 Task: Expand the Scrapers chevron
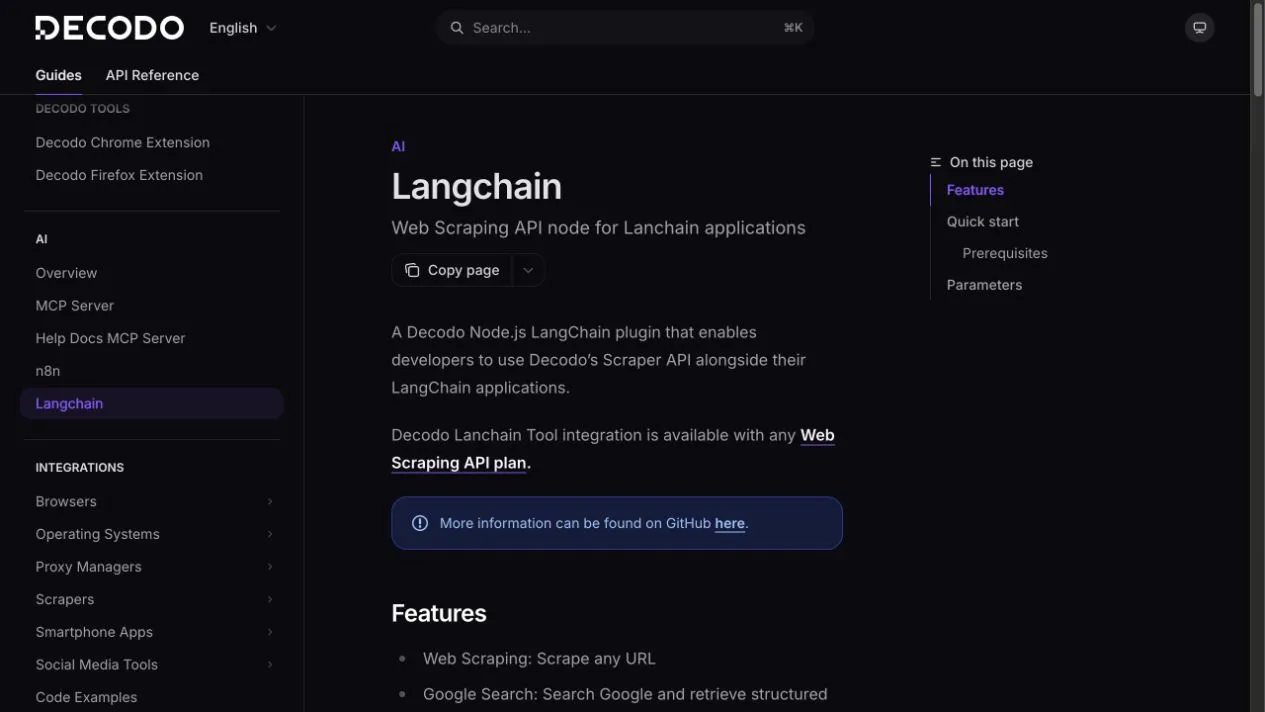coord(270,599)
